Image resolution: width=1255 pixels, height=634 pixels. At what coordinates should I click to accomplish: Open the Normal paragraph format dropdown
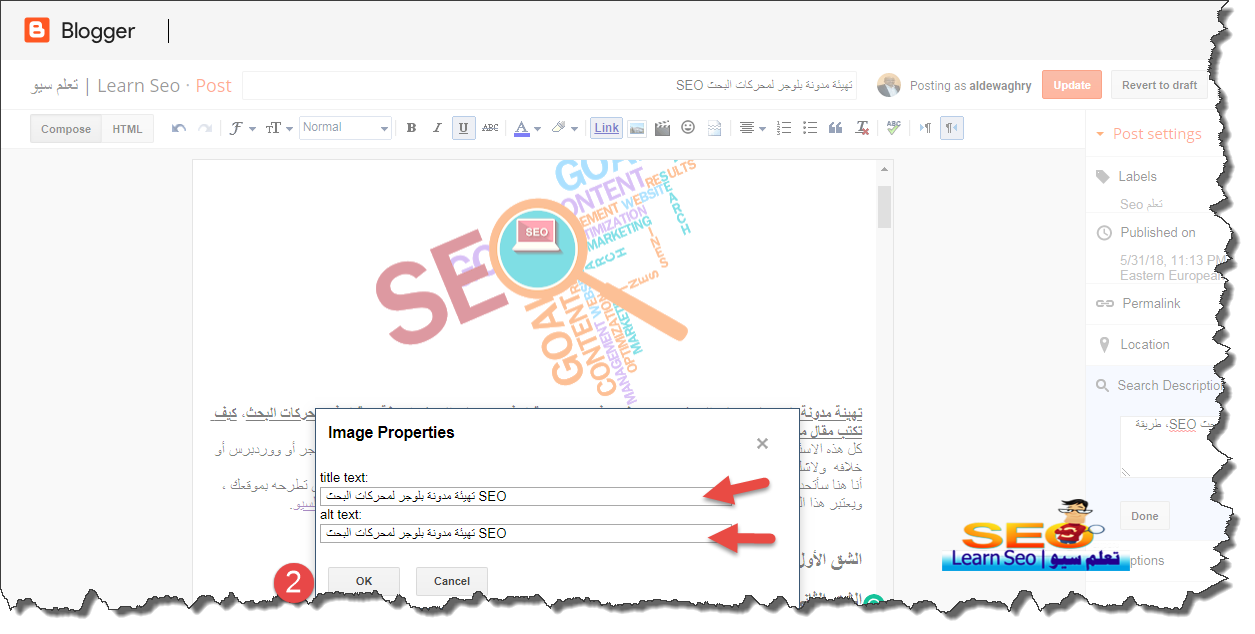pyautogui.click(x=345, y=128)
